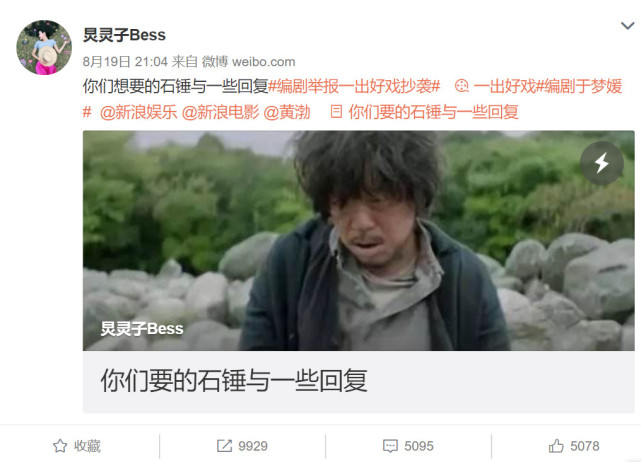This screenshot has width=641, height=462.
Task: Visit @新浪娱乐 mention
Action: (138, 112)
